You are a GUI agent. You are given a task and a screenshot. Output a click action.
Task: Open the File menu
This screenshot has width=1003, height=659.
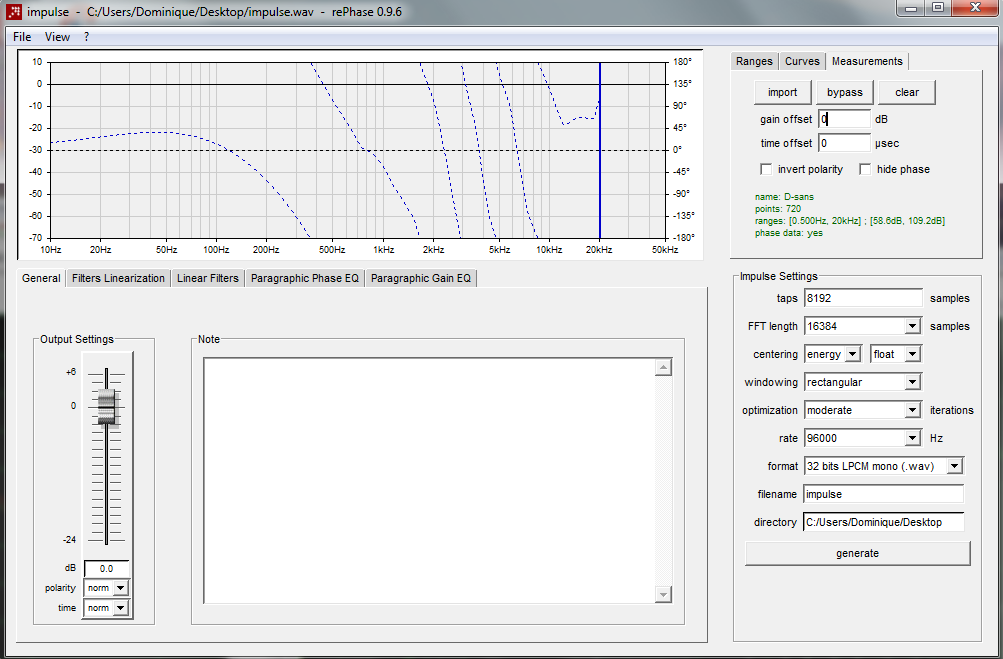(x=22, y=37)
